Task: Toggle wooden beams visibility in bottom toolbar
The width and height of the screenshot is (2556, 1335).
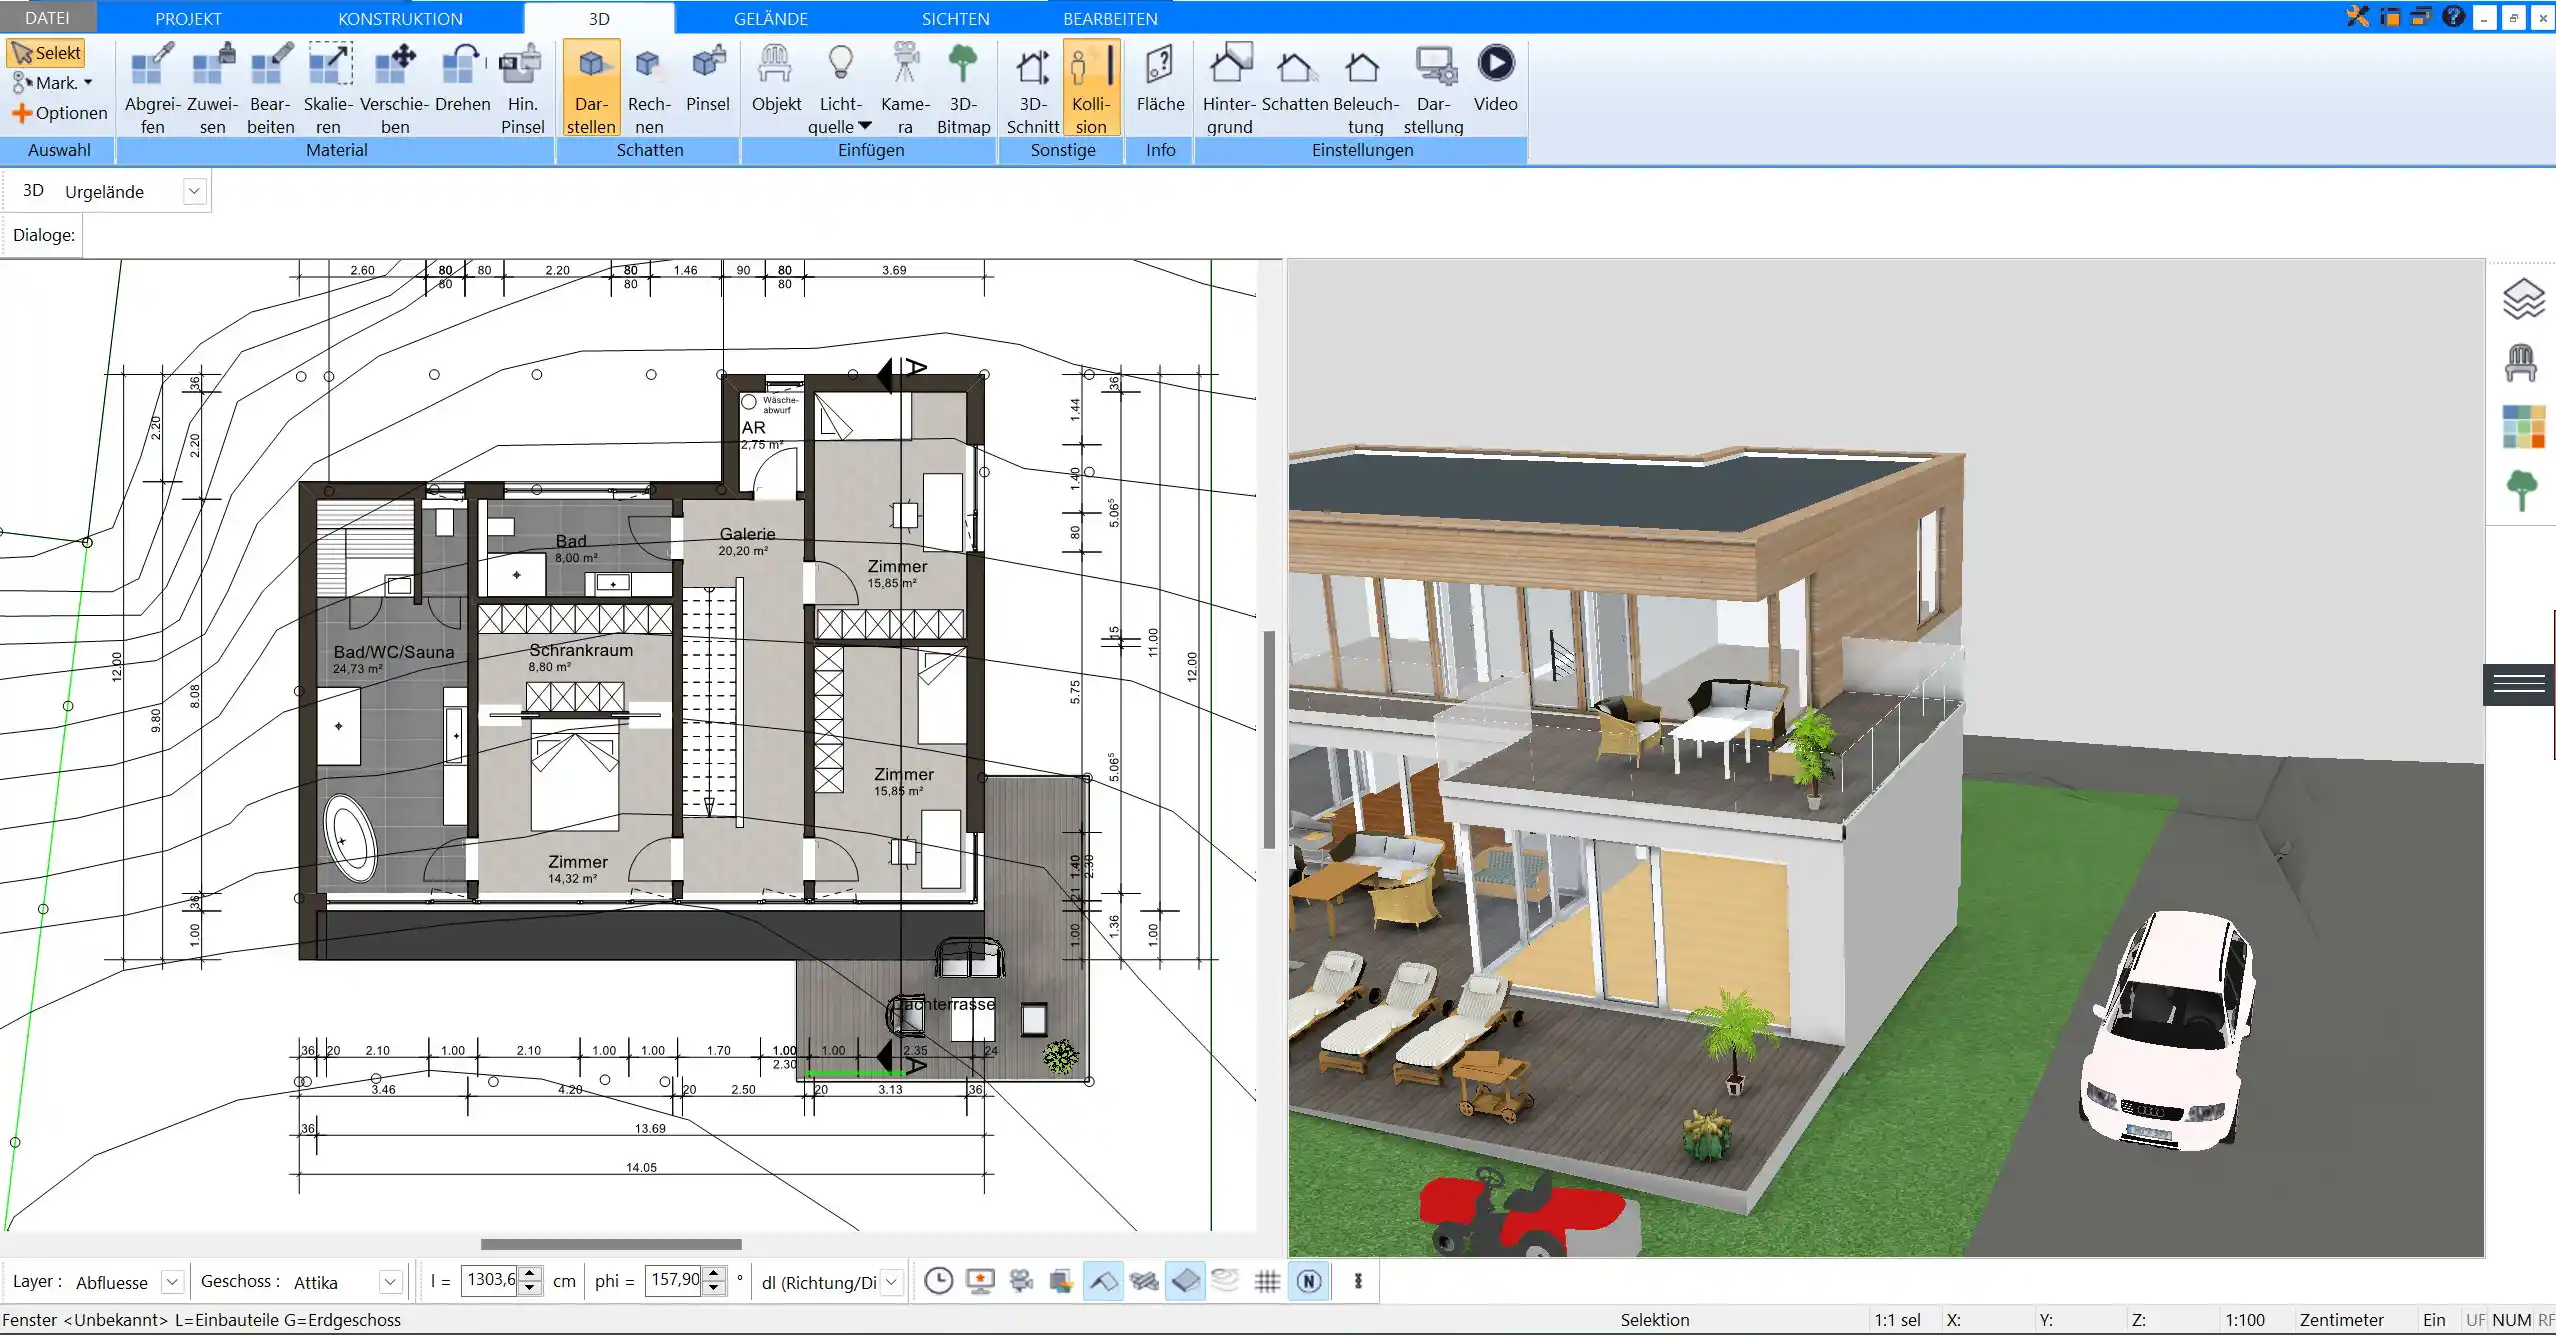Action: click(x=1144, y=1281)
